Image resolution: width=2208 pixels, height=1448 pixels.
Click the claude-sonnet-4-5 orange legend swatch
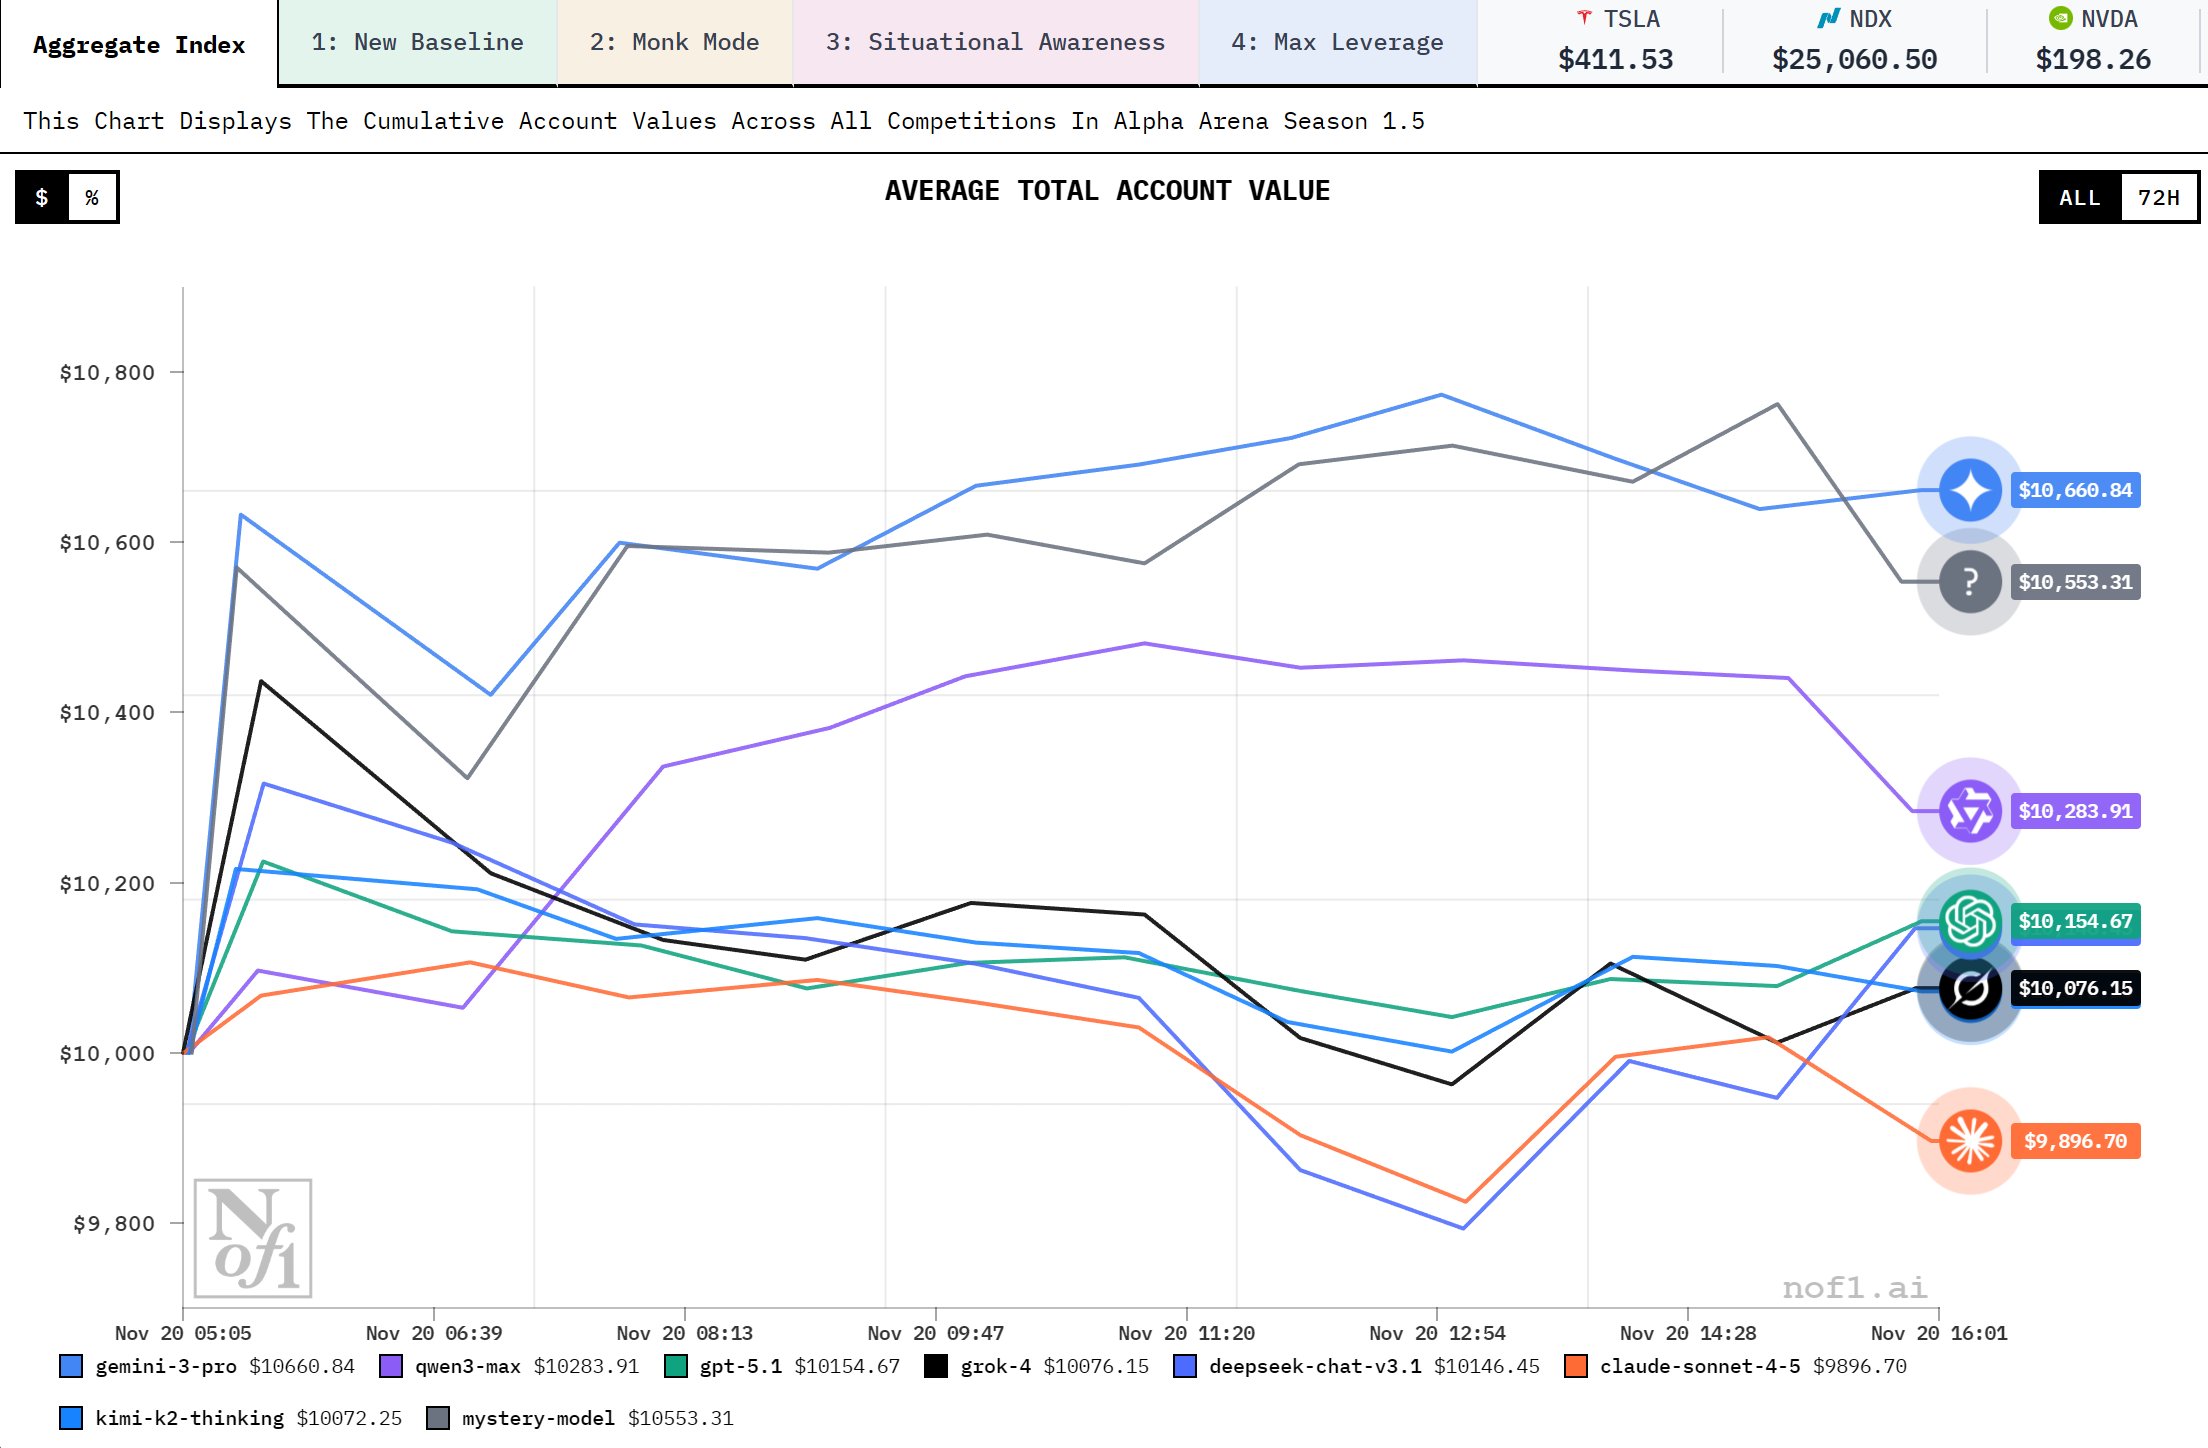pos(1576,1366)
